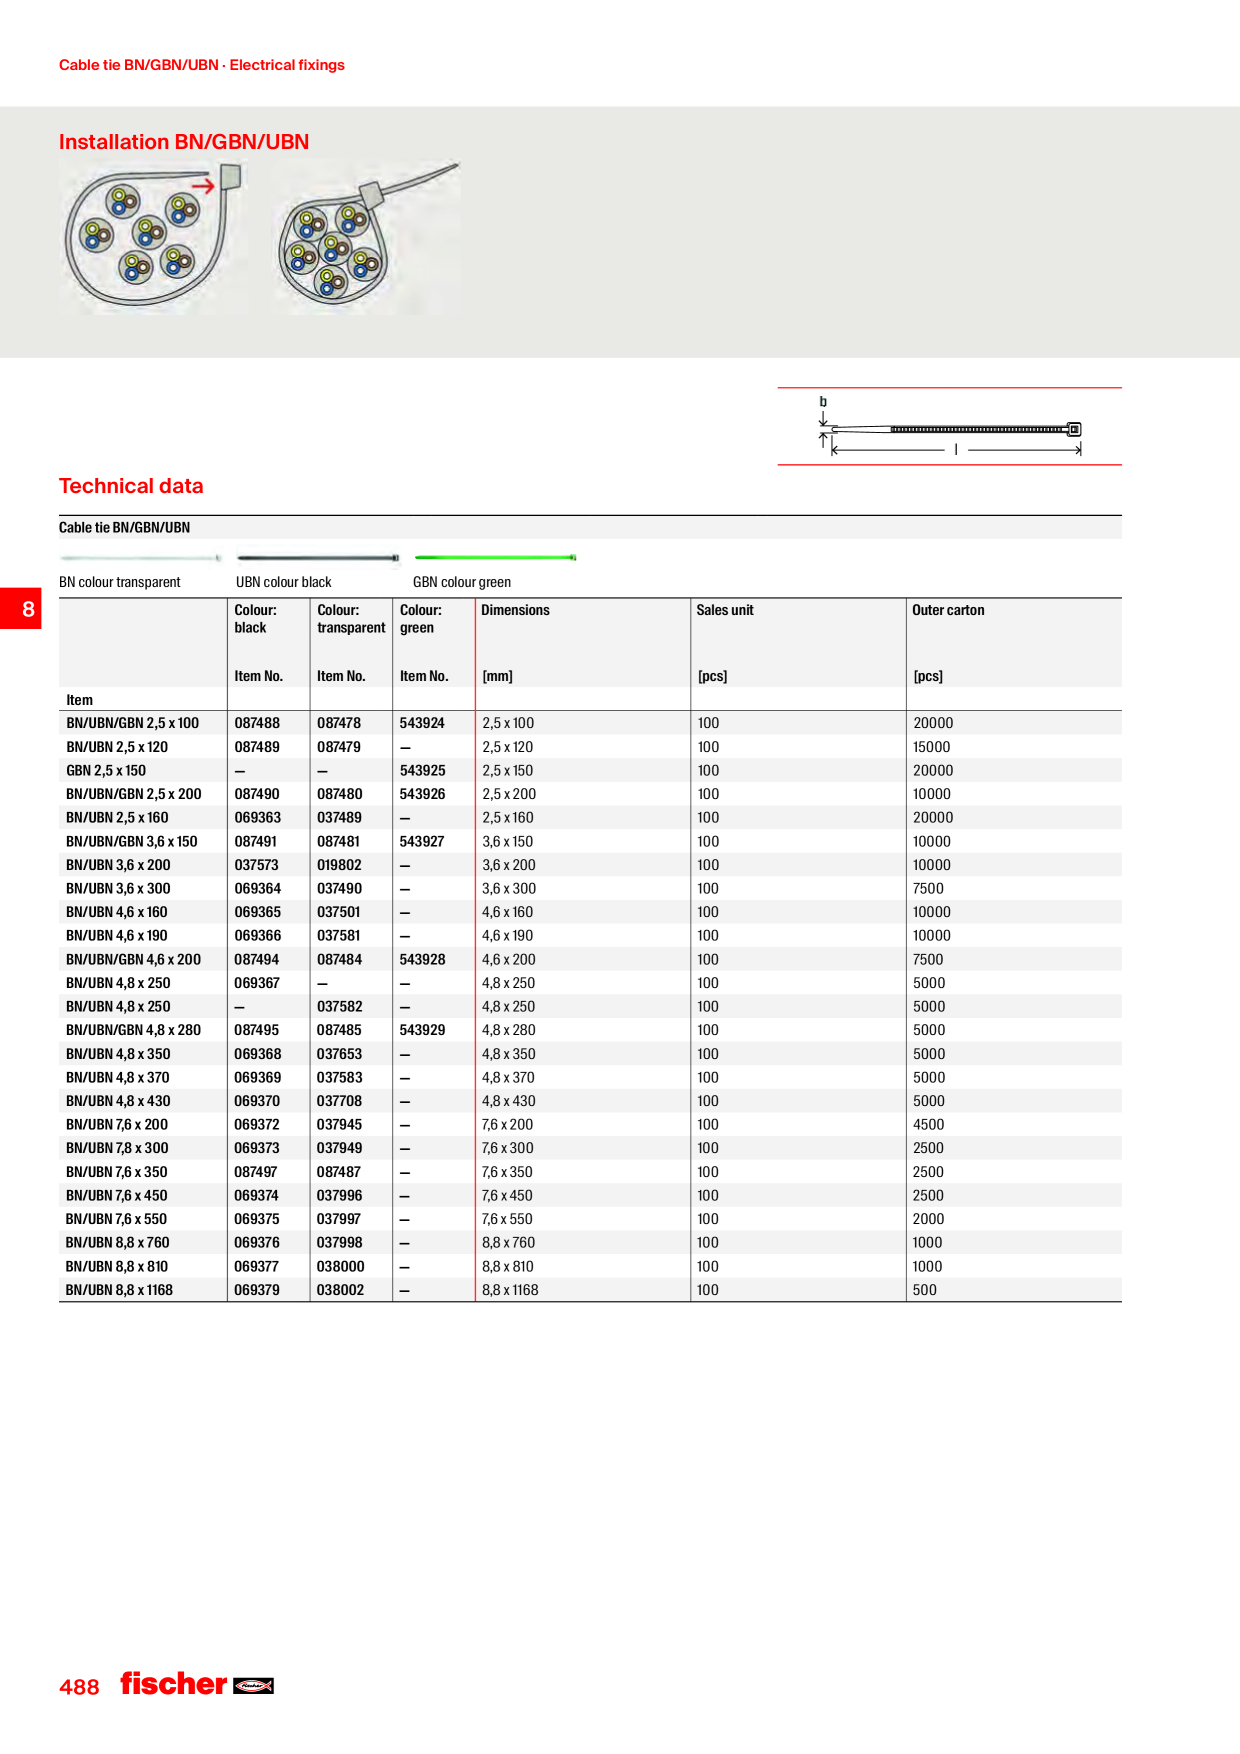Click row item 'BN/UBN 3,6 x 300'

click(x=118, y=889)
